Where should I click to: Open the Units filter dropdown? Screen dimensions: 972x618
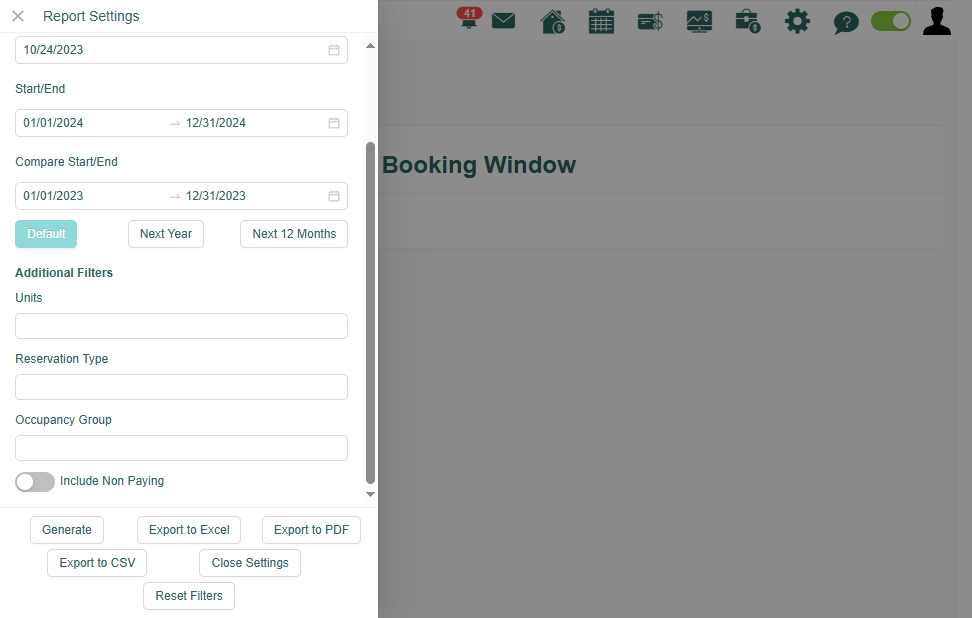coord(181,326)
